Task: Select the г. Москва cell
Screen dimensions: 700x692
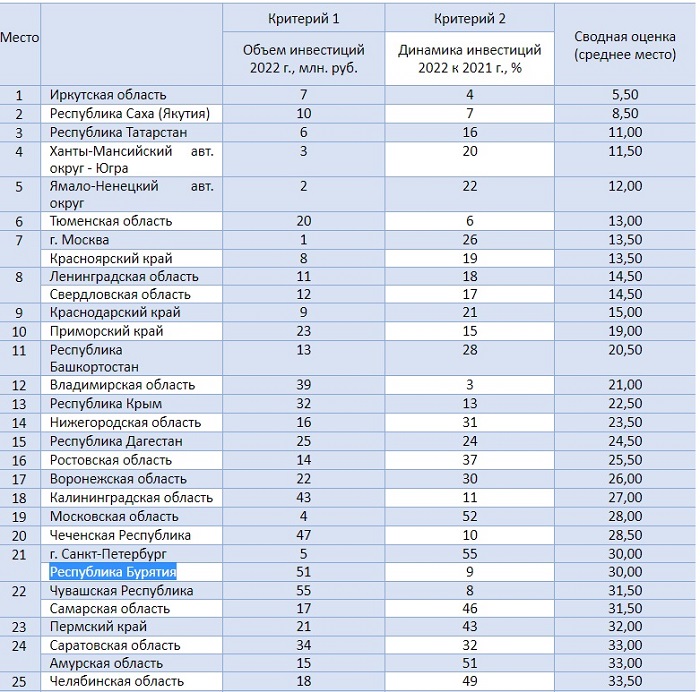Action: [79, 240]
